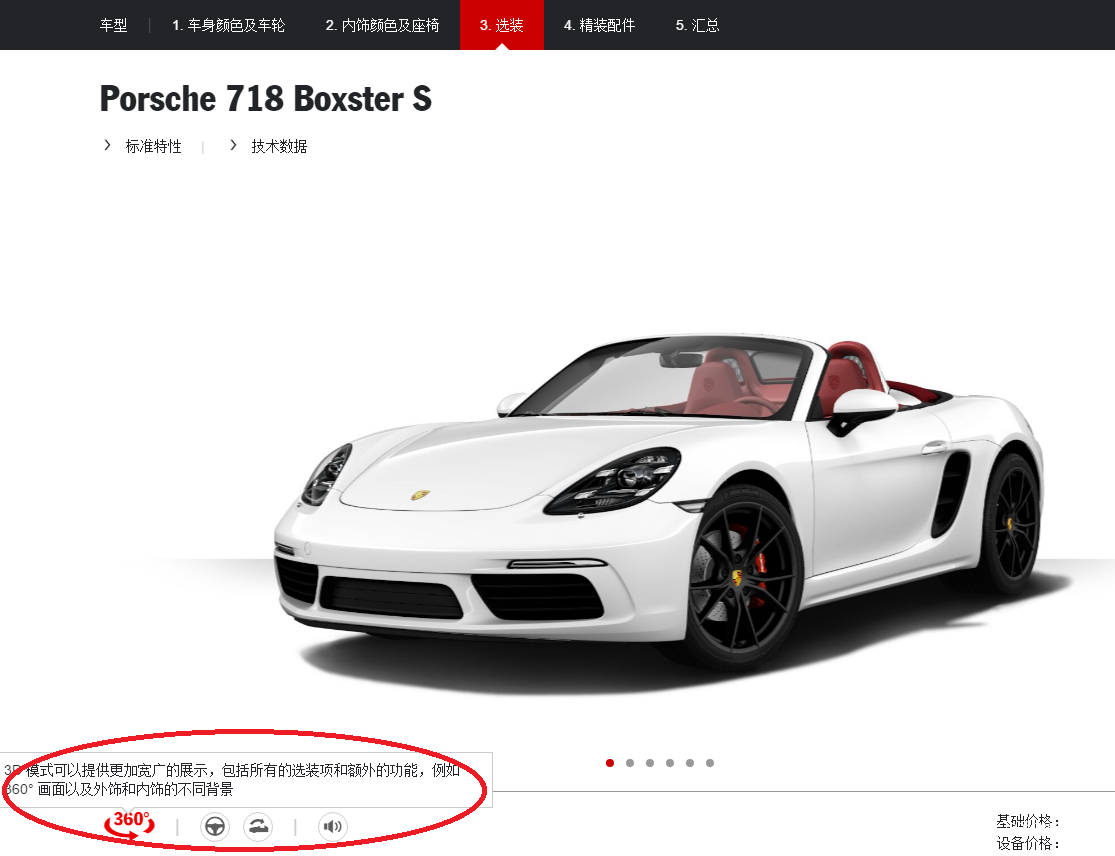The height and width of the screenshot is (856, 1115).
Task: Go to 2. 内饰颜色及座椅 step
Action: pyautogui.click(x=382, y=25)
